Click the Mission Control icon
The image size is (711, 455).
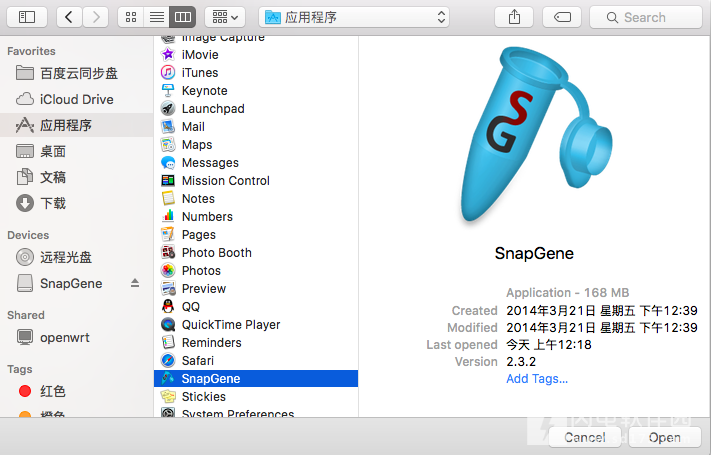point(168,181)
